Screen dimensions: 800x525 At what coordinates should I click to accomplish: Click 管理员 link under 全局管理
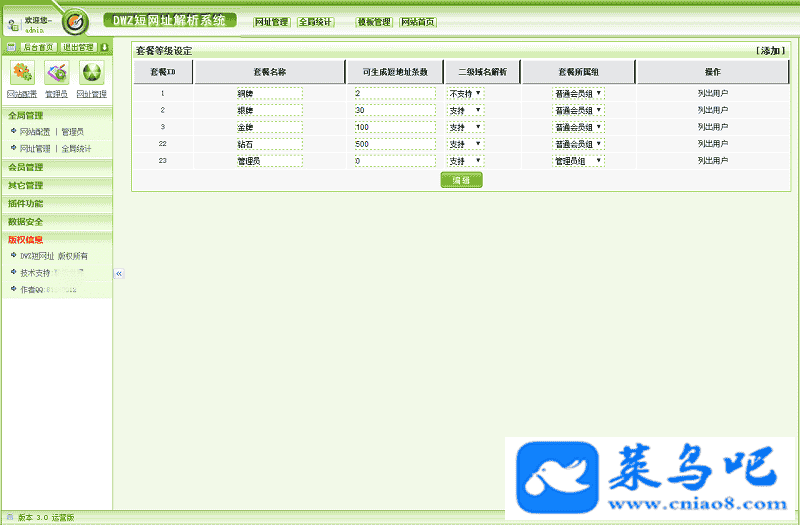click(72, 132)
